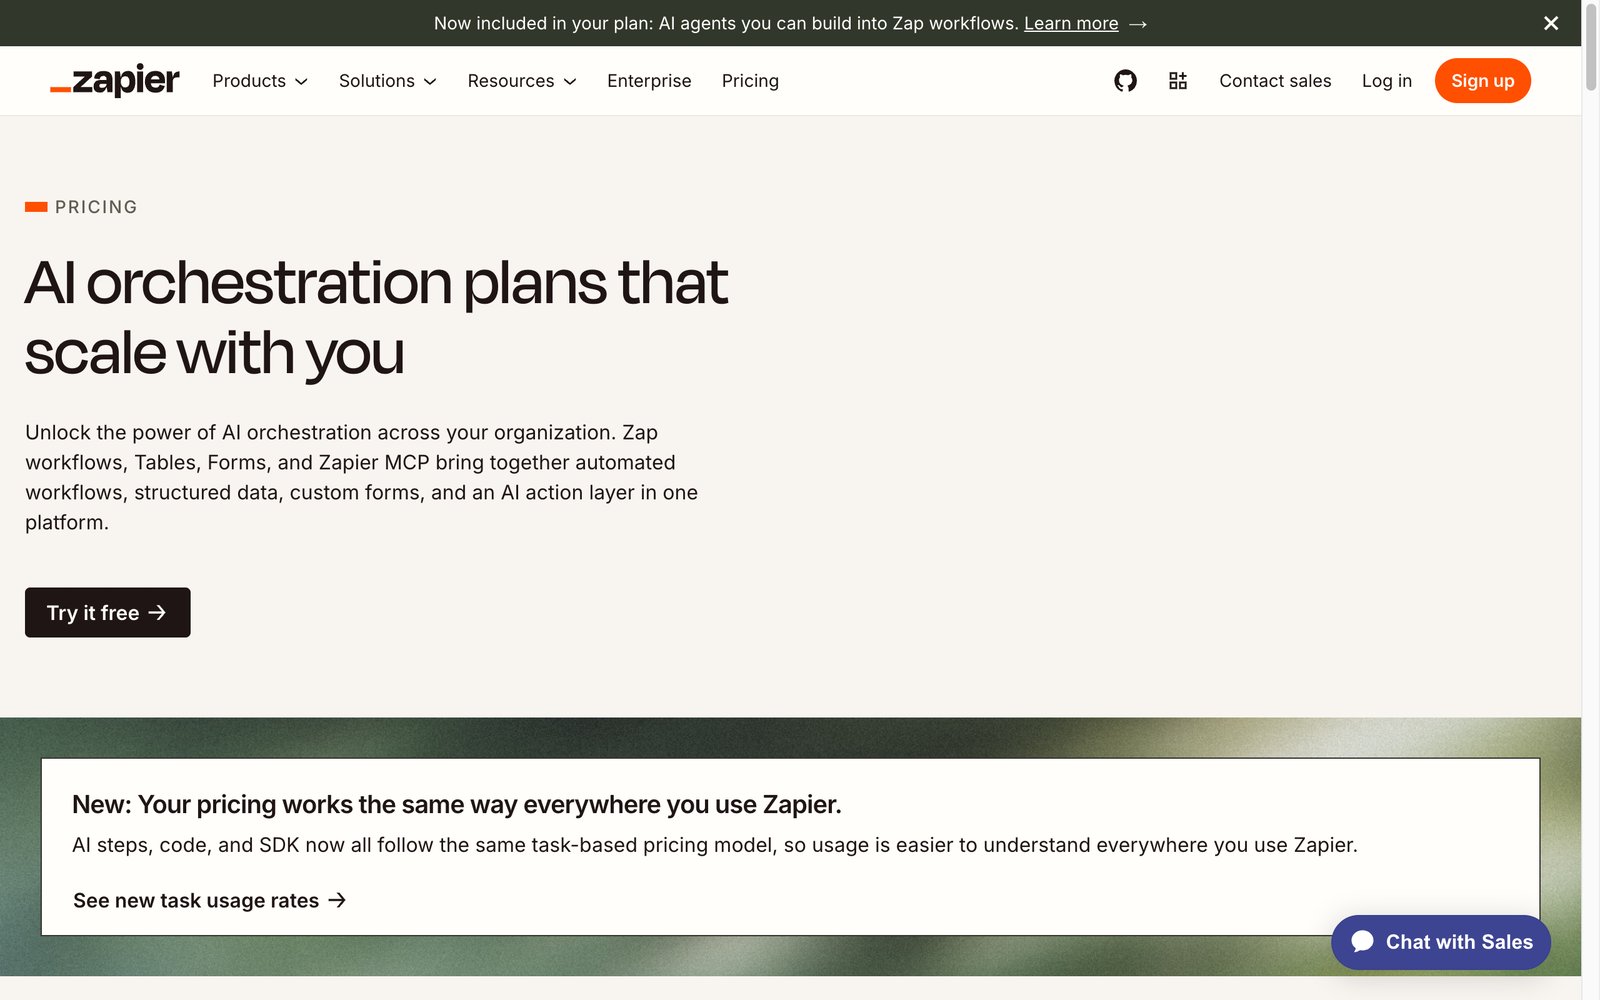Expand the Products menu
Screen dimensions: 1600x1000
point(260,81)
